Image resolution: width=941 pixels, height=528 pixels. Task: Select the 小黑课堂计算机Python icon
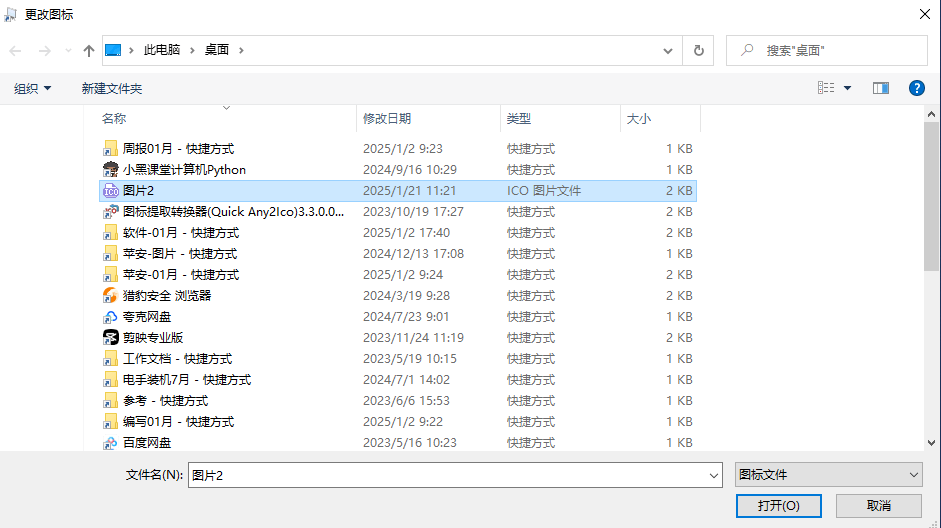tap(110, 169)
